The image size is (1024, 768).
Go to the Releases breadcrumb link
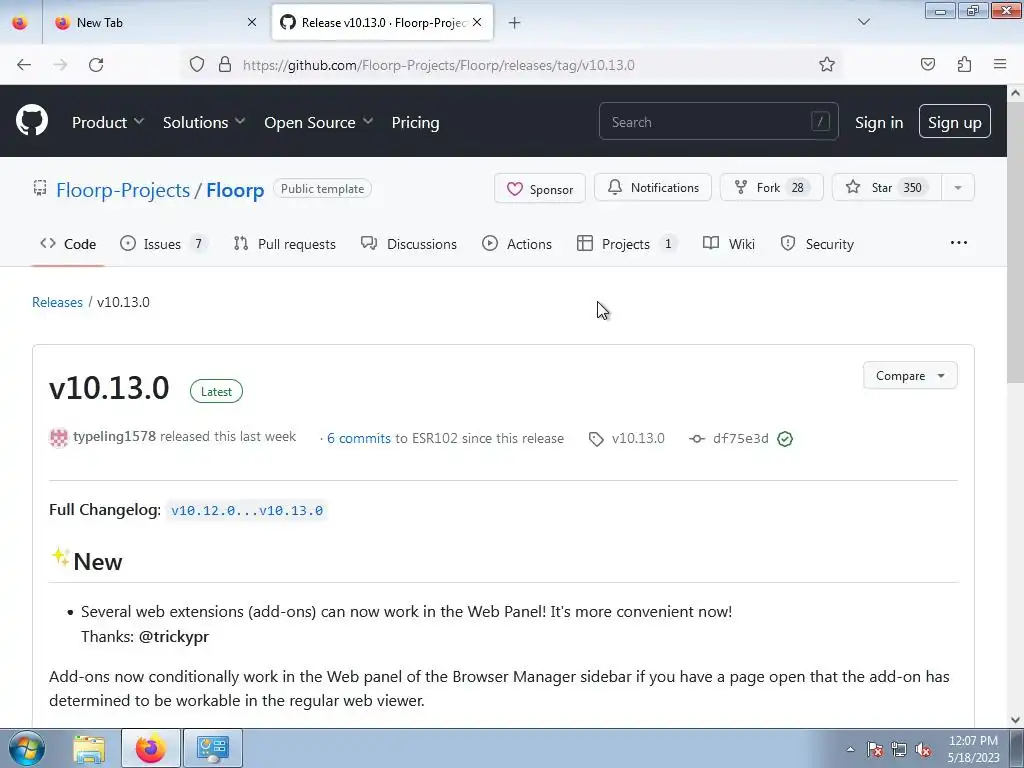(57, 302)
